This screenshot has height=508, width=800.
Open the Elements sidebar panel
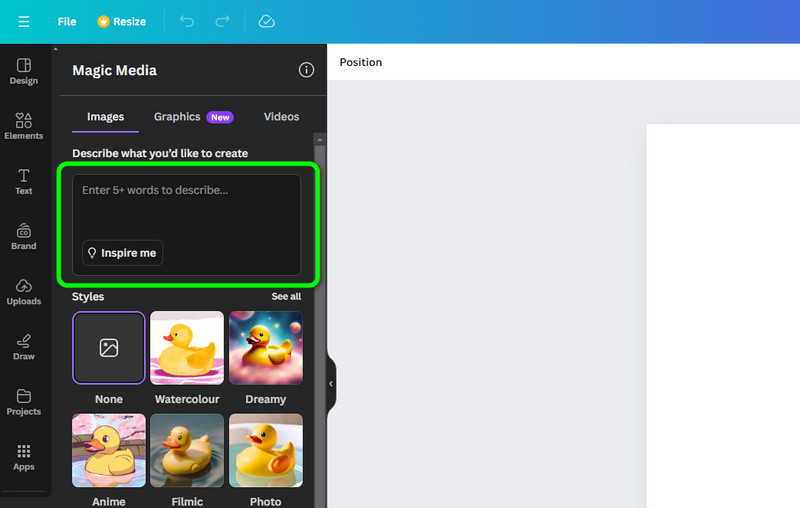(x=23, y=126)
